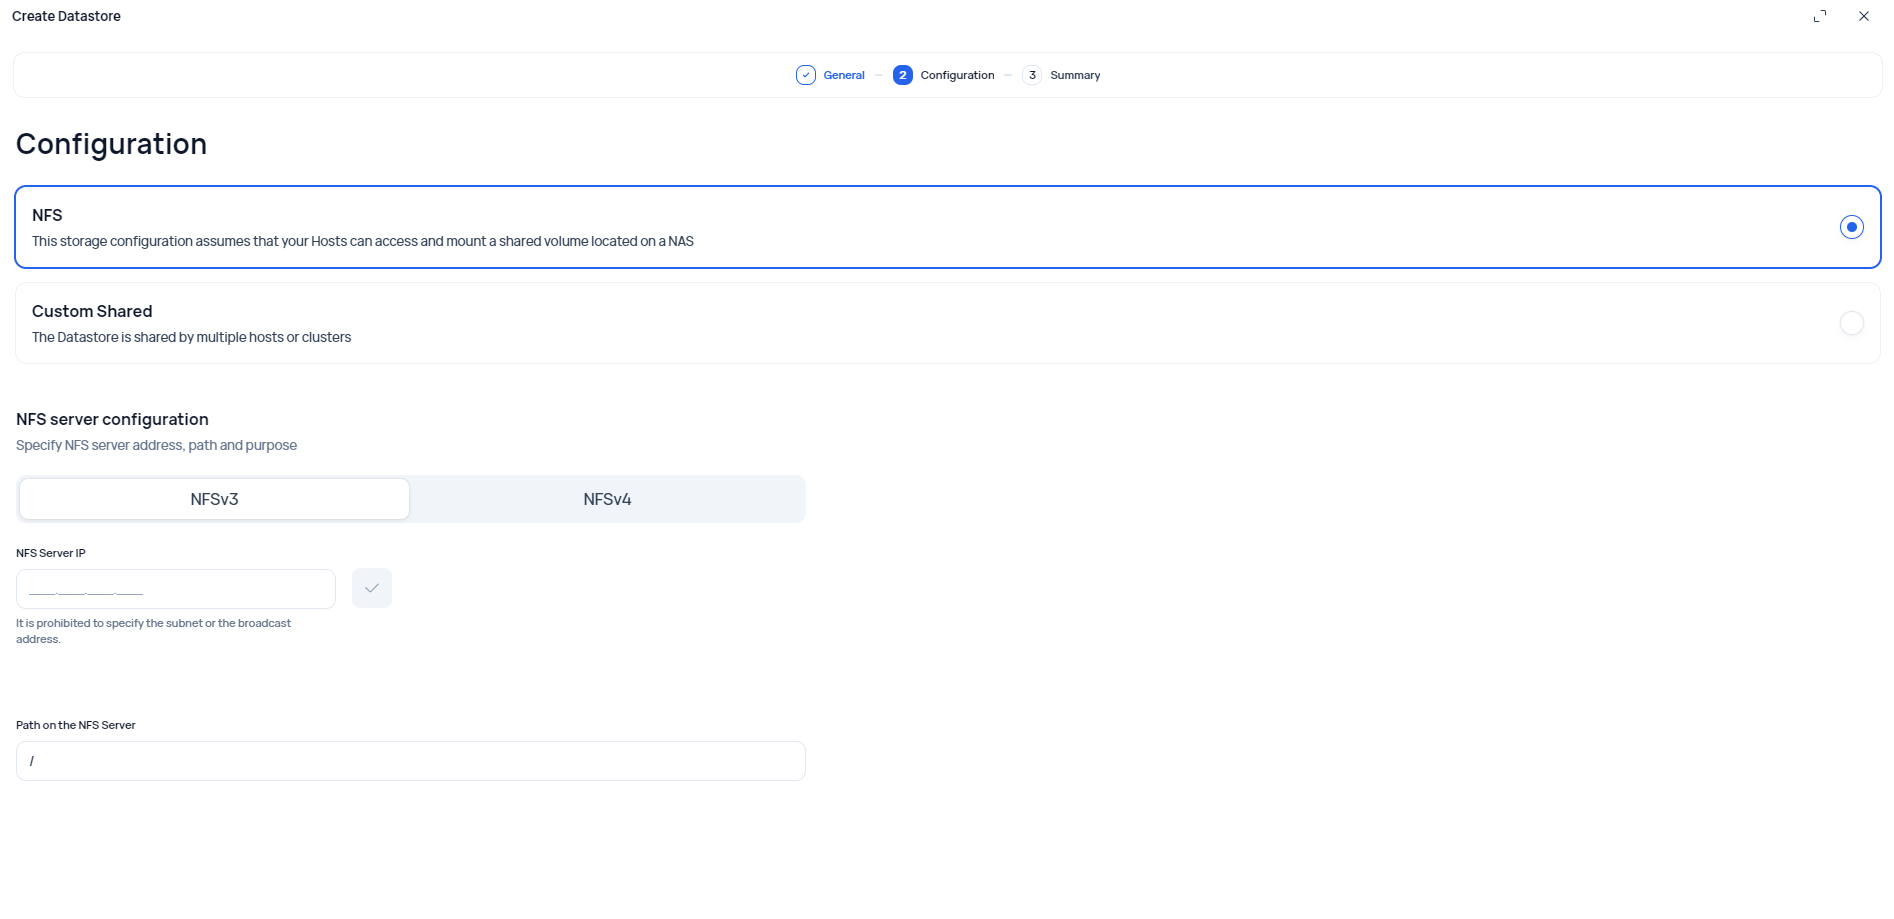This screenshot has width=1894, height=919.
Task: Close the Create Datastore dialog
Action: (1864, 16)
